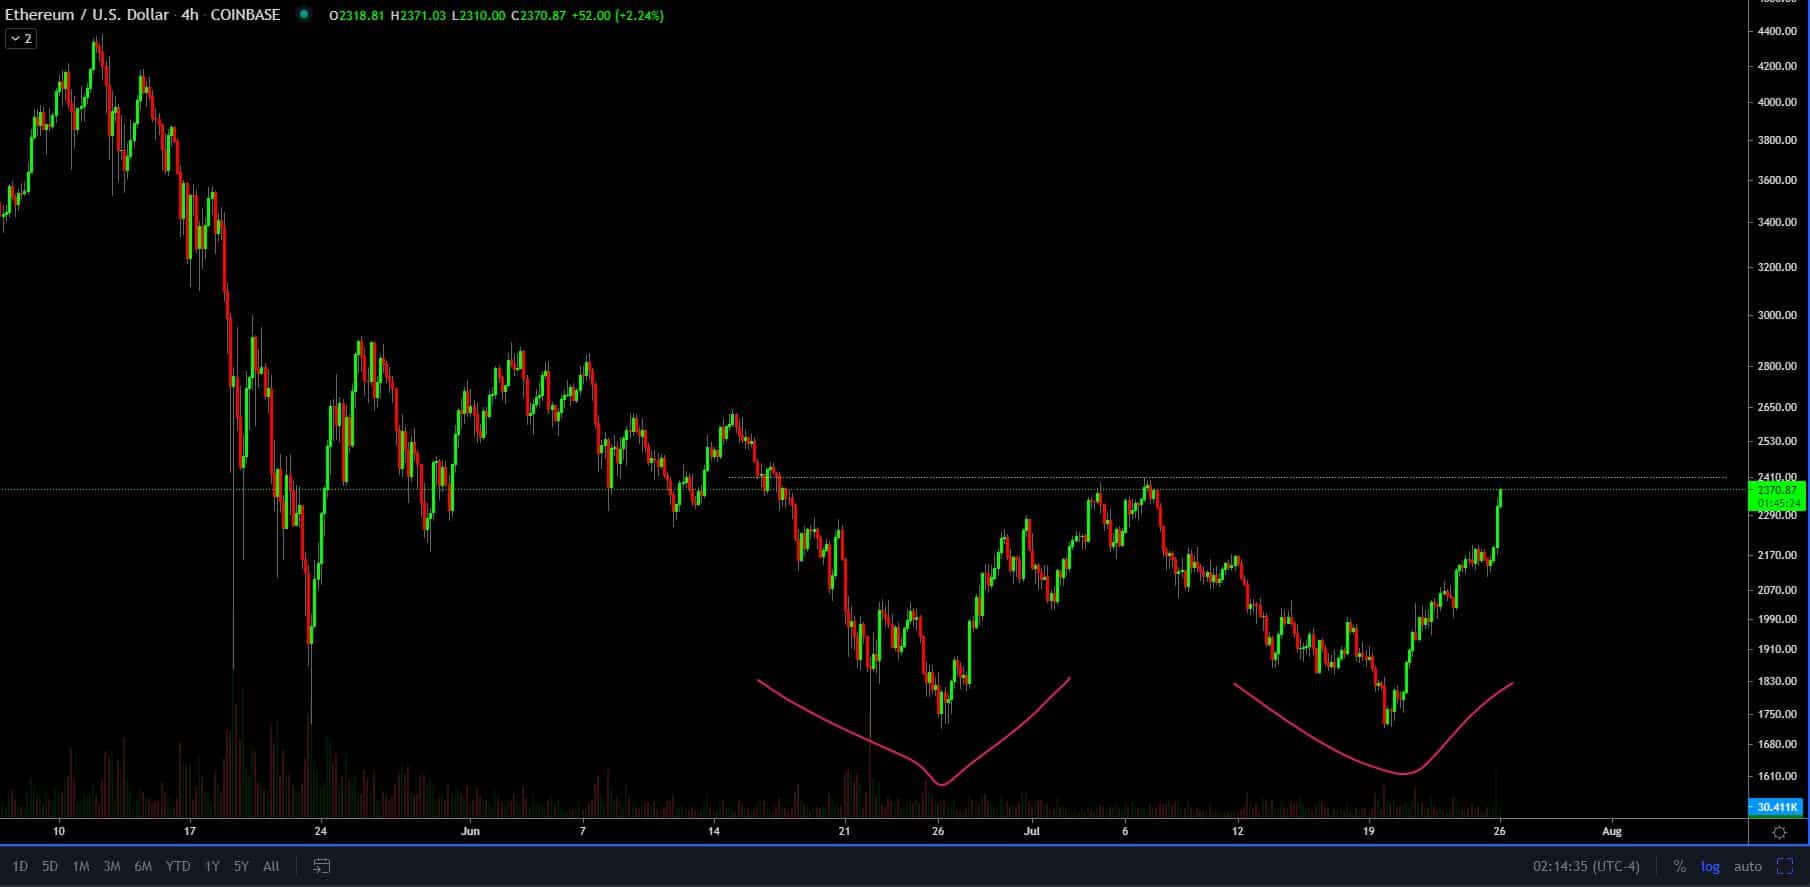This screenshot has height=887, width=1810.
Task: Click the Jul label on time axis
Action: [1032, 831]
